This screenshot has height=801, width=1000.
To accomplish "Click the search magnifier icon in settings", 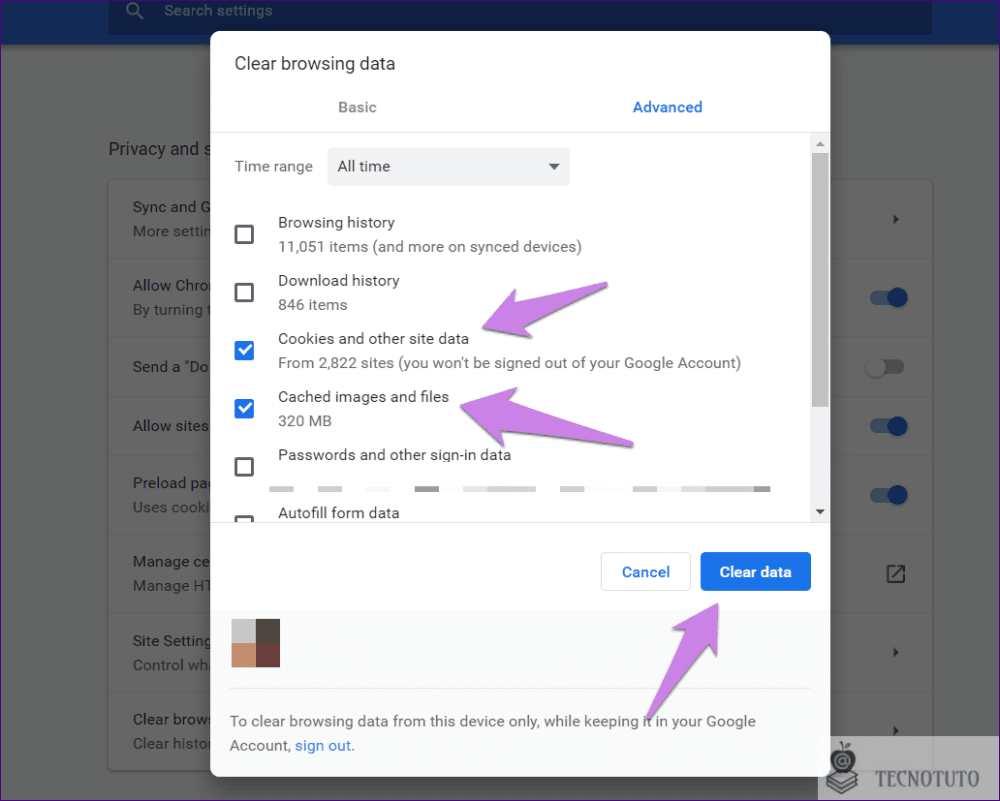I will pyautogui.click(x=135, y=11).
